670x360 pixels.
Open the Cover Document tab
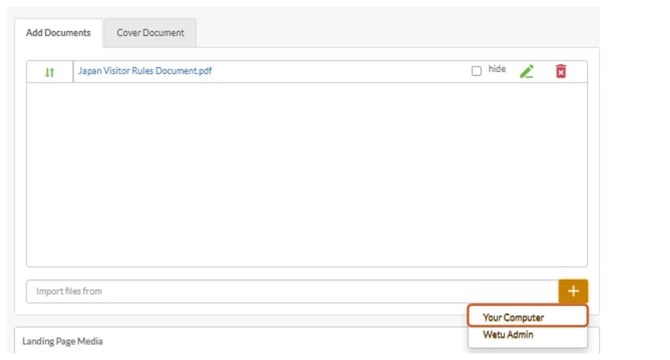tap(150, 33)
